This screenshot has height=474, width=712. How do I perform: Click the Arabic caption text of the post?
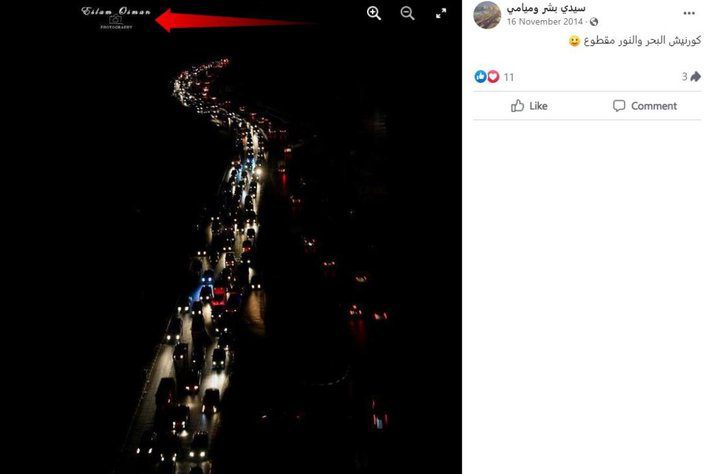point(642,40)
